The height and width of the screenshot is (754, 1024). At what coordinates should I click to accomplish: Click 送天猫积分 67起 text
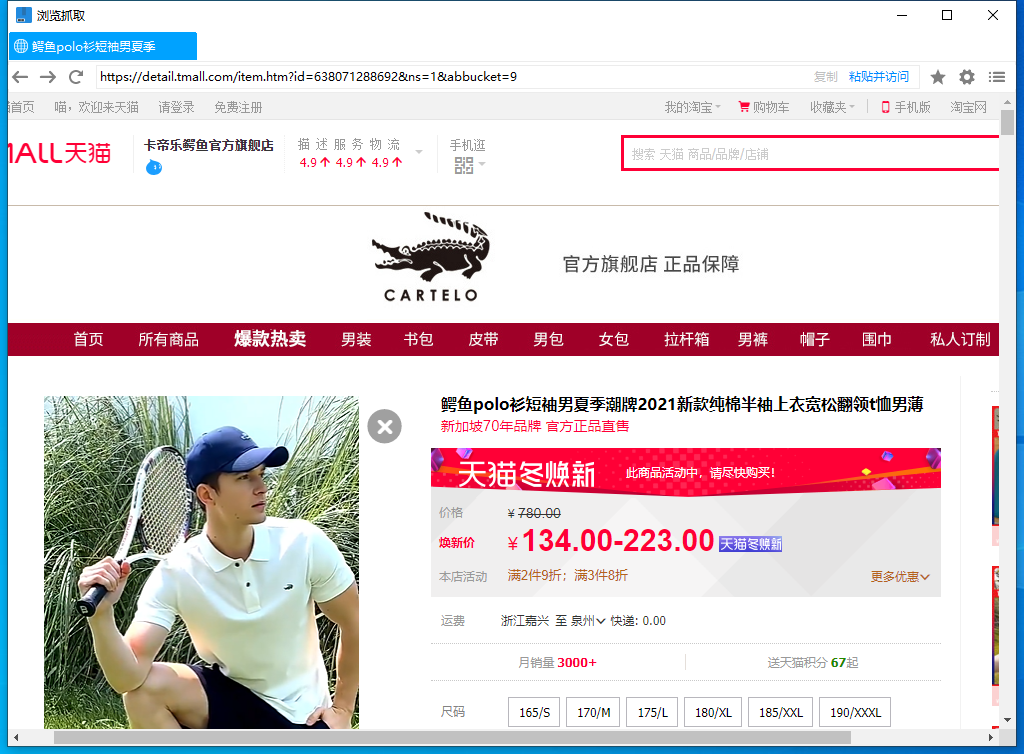(x=812, y=663)
